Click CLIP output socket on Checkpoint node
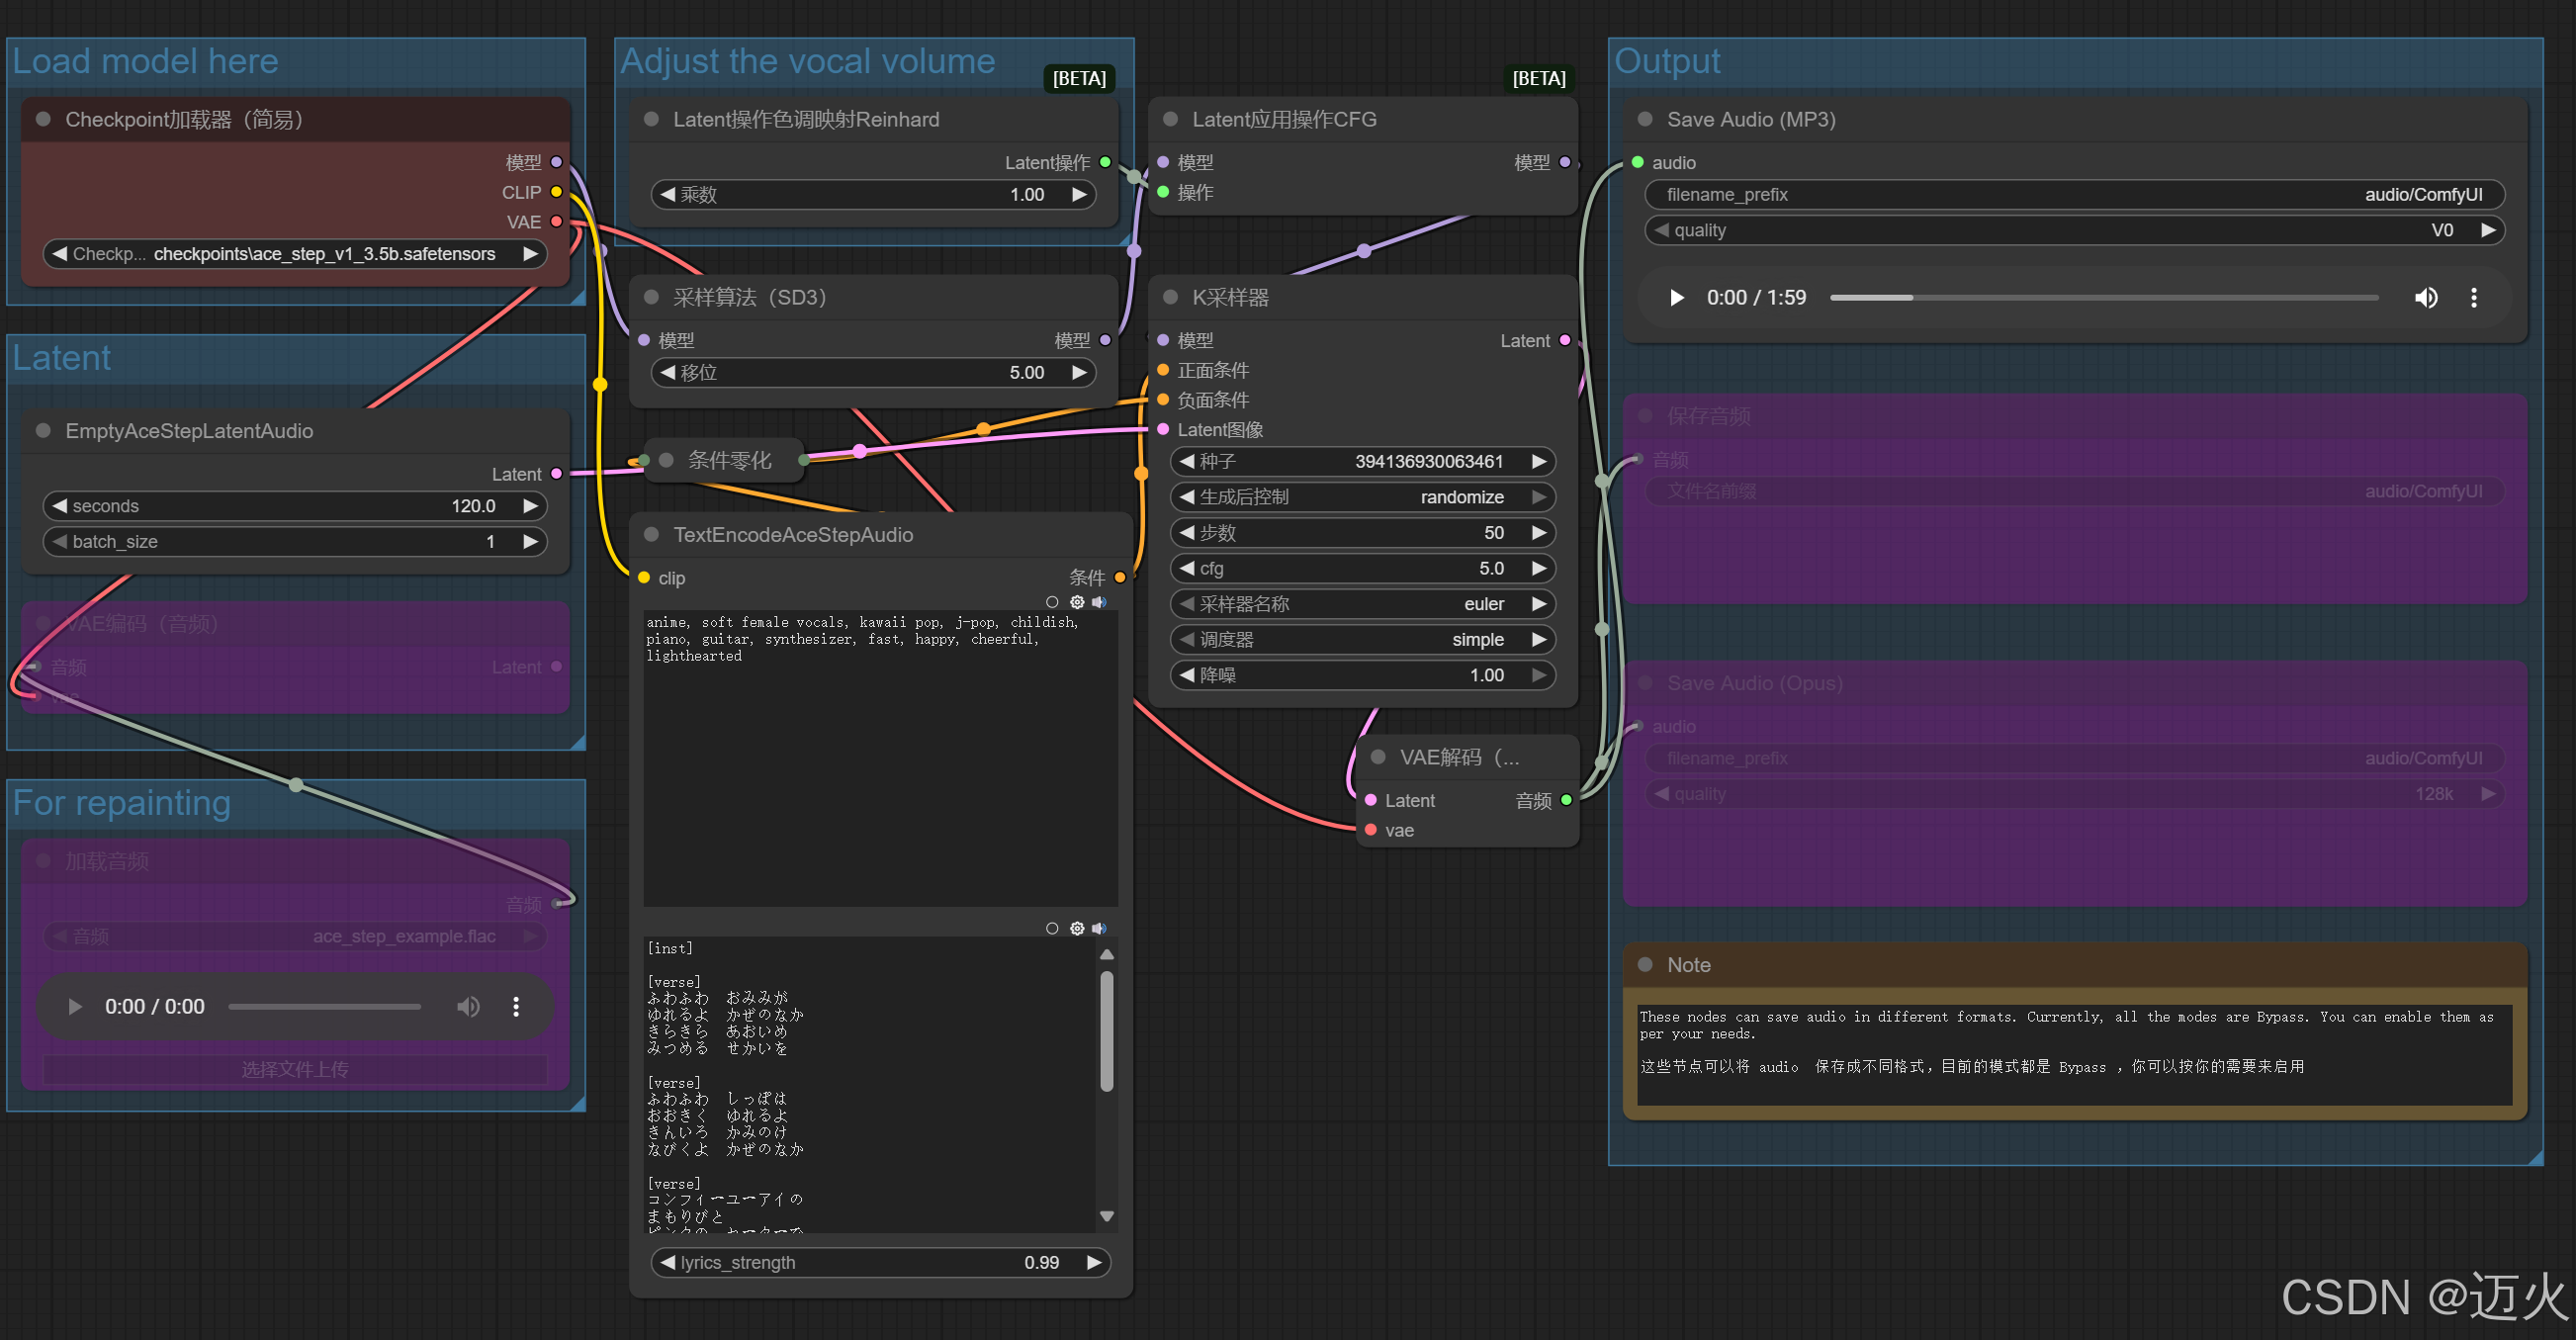This screenshot has width=2576, height=1340. 557,192
